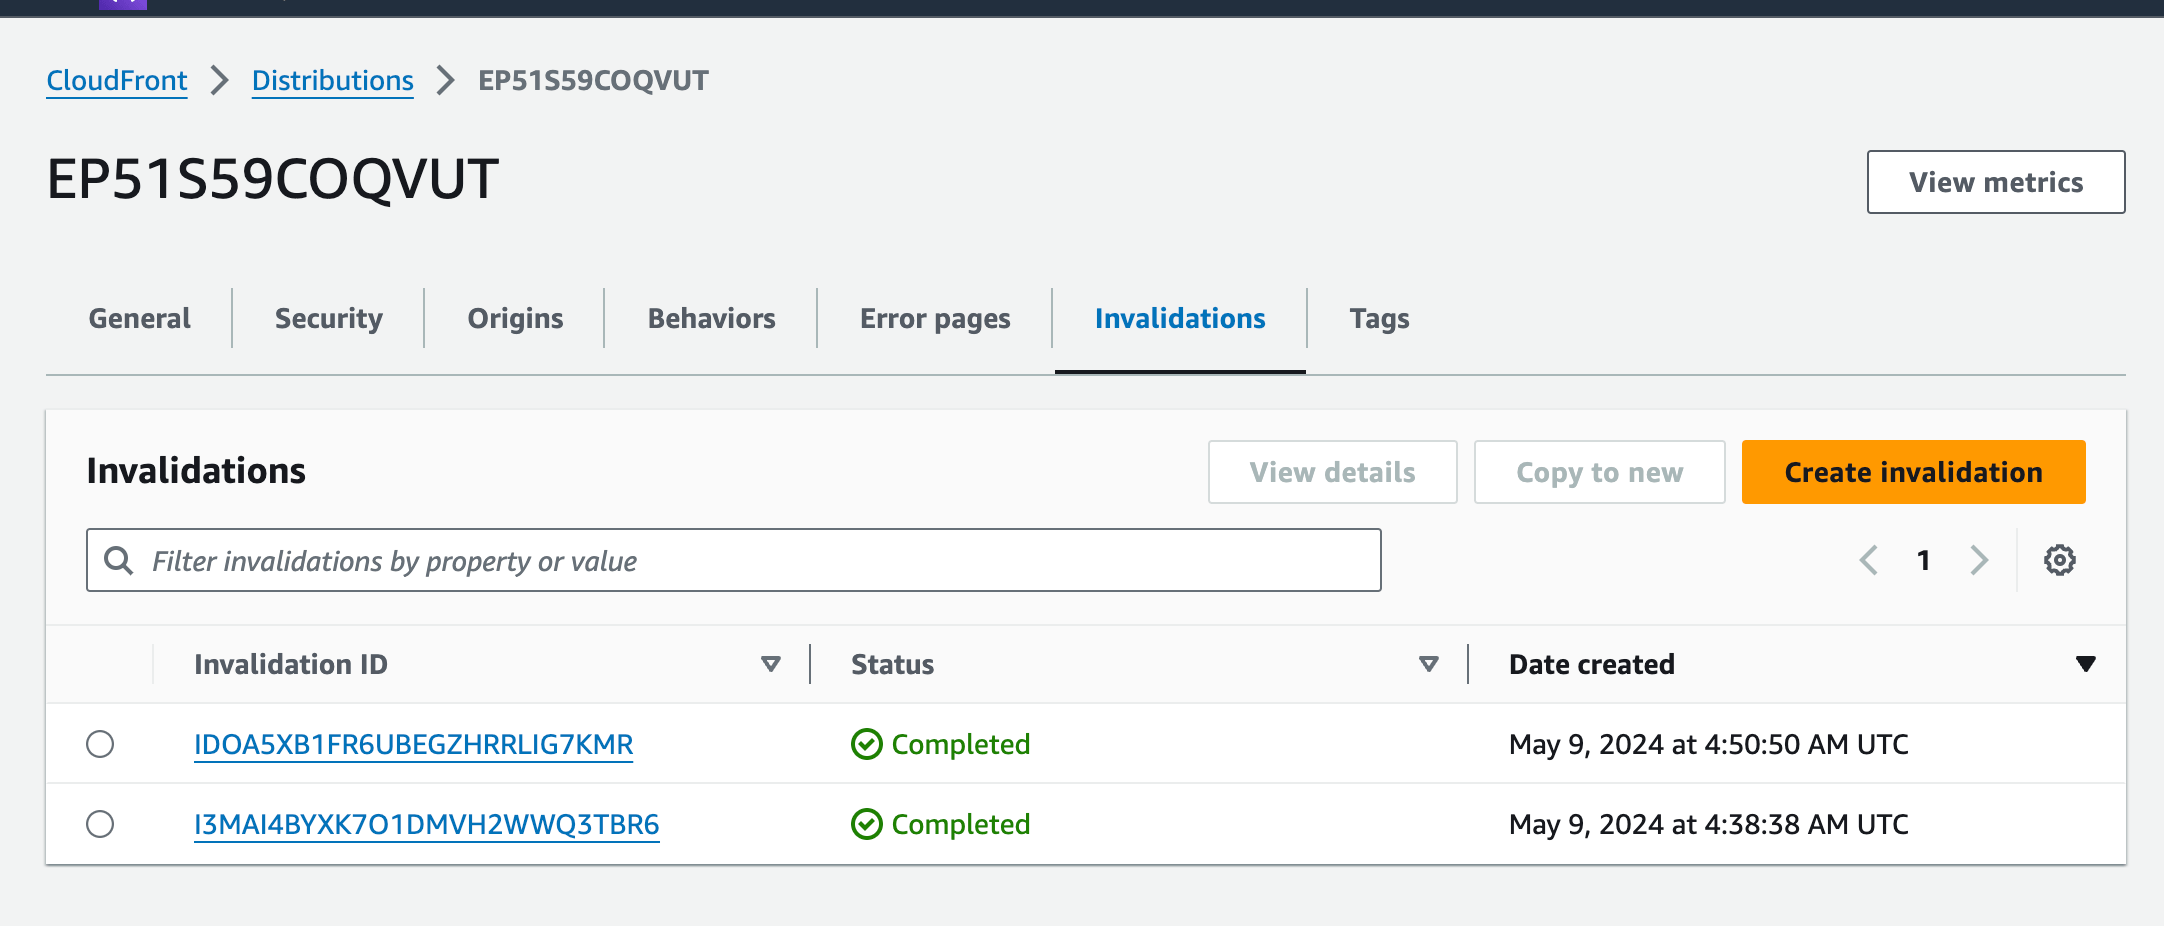2164x926 pixels.
Task: Open the Tags tab
Action: (x=1379, y=318)
